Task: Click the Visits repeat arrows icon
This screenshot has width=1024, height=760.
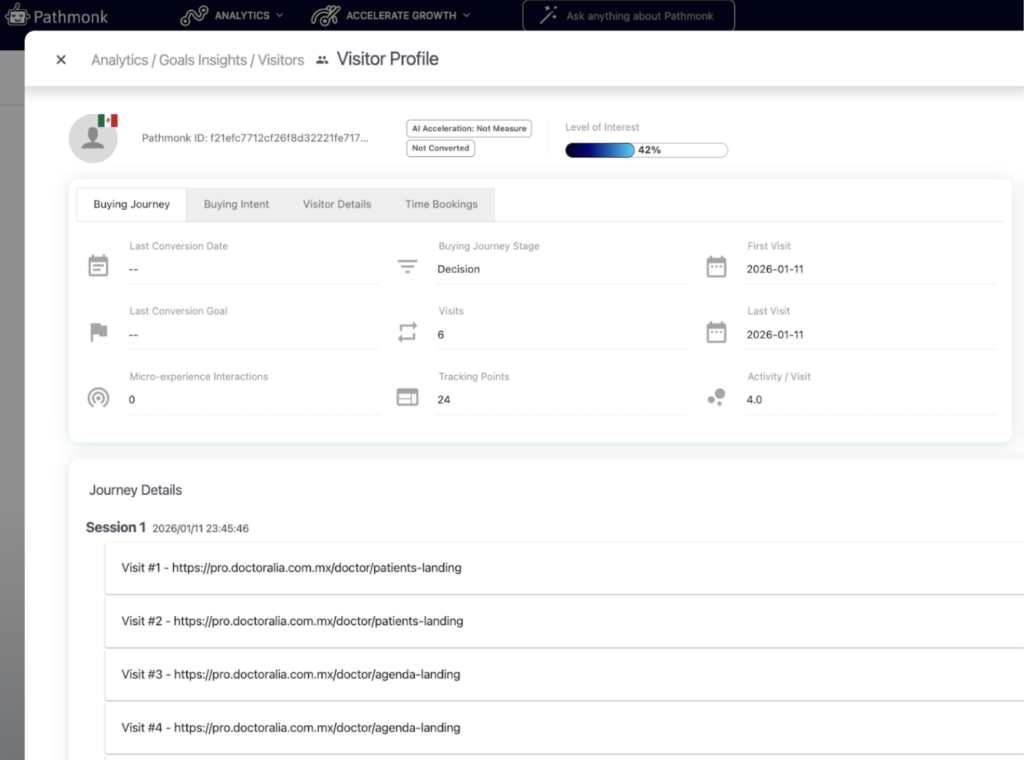Action: coord(407,333)
